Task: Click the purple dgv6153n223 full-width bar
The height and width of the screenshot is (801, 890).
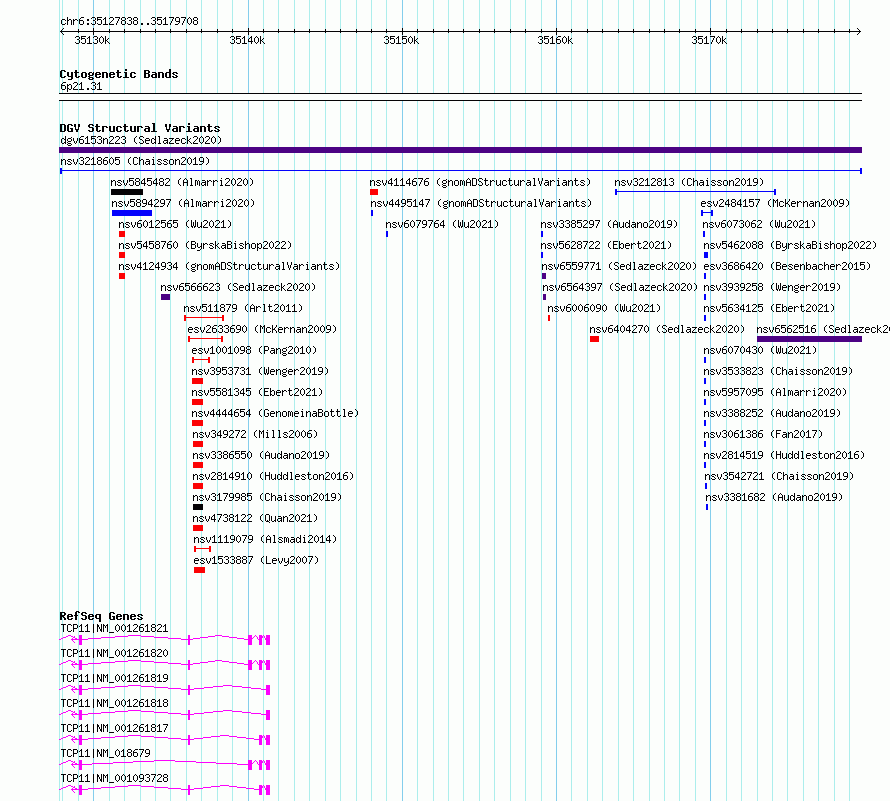Action: tap(460, 150)
